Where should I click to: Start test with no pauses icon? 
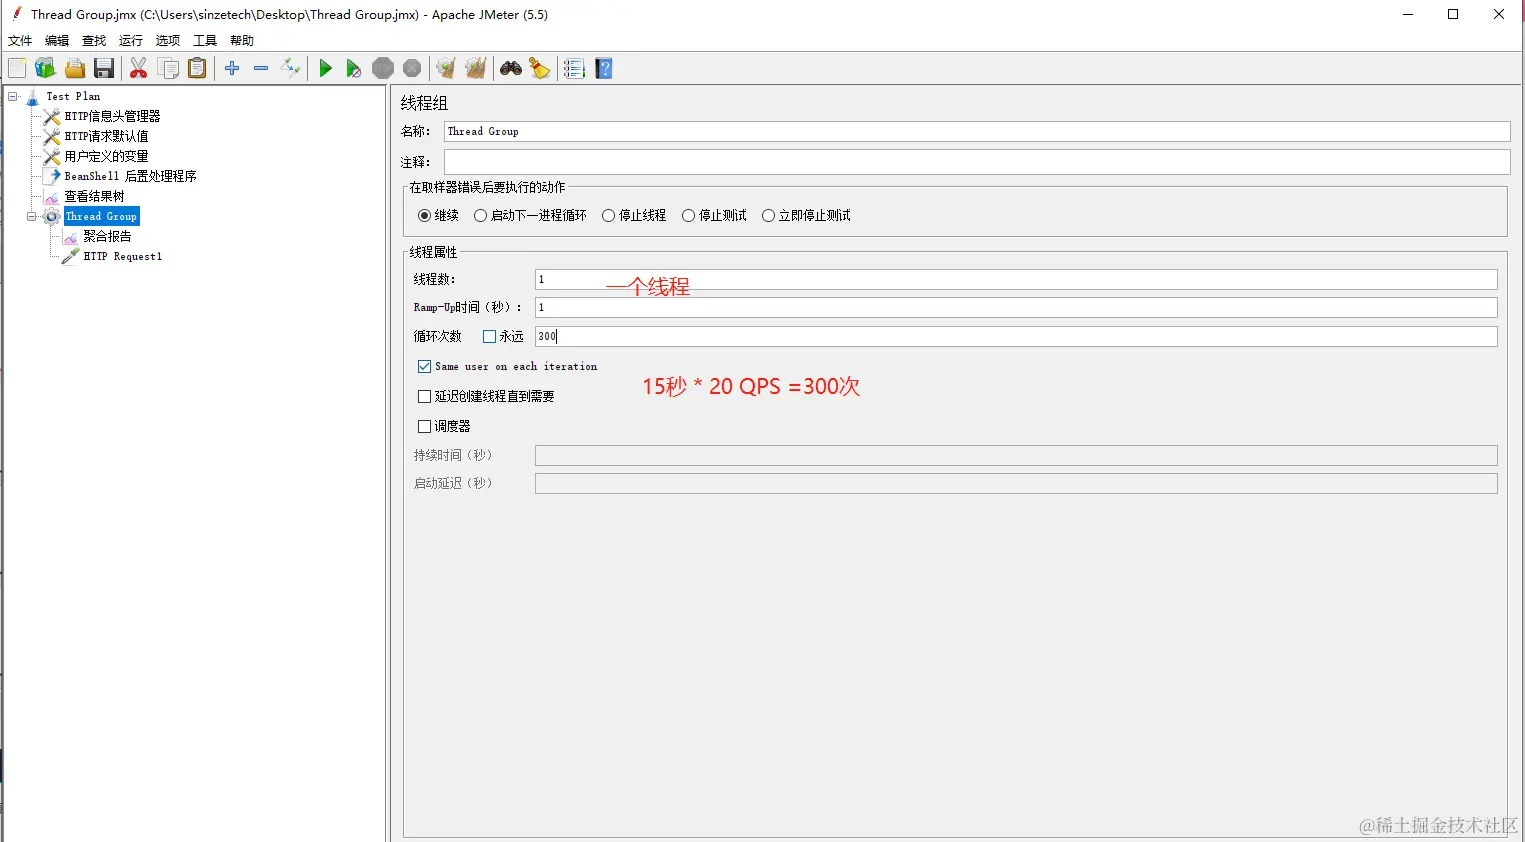pyautogui.click(x=353, y=68)
